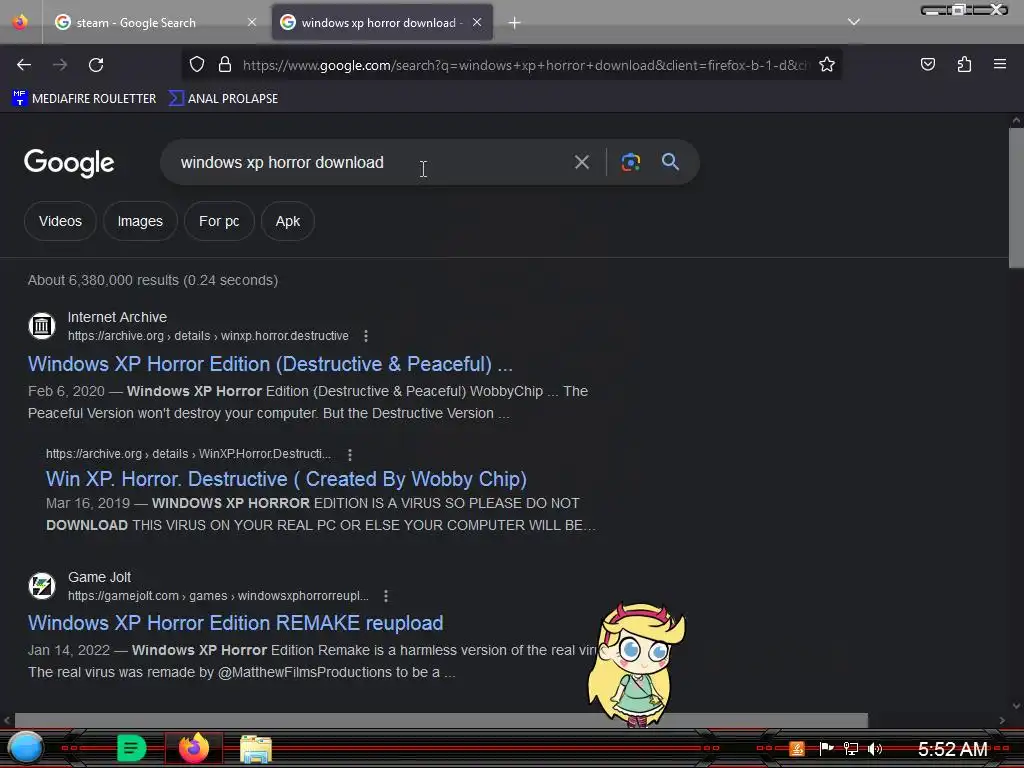Search by image with camera icon
1024x768 pixels.
[630, 162]
